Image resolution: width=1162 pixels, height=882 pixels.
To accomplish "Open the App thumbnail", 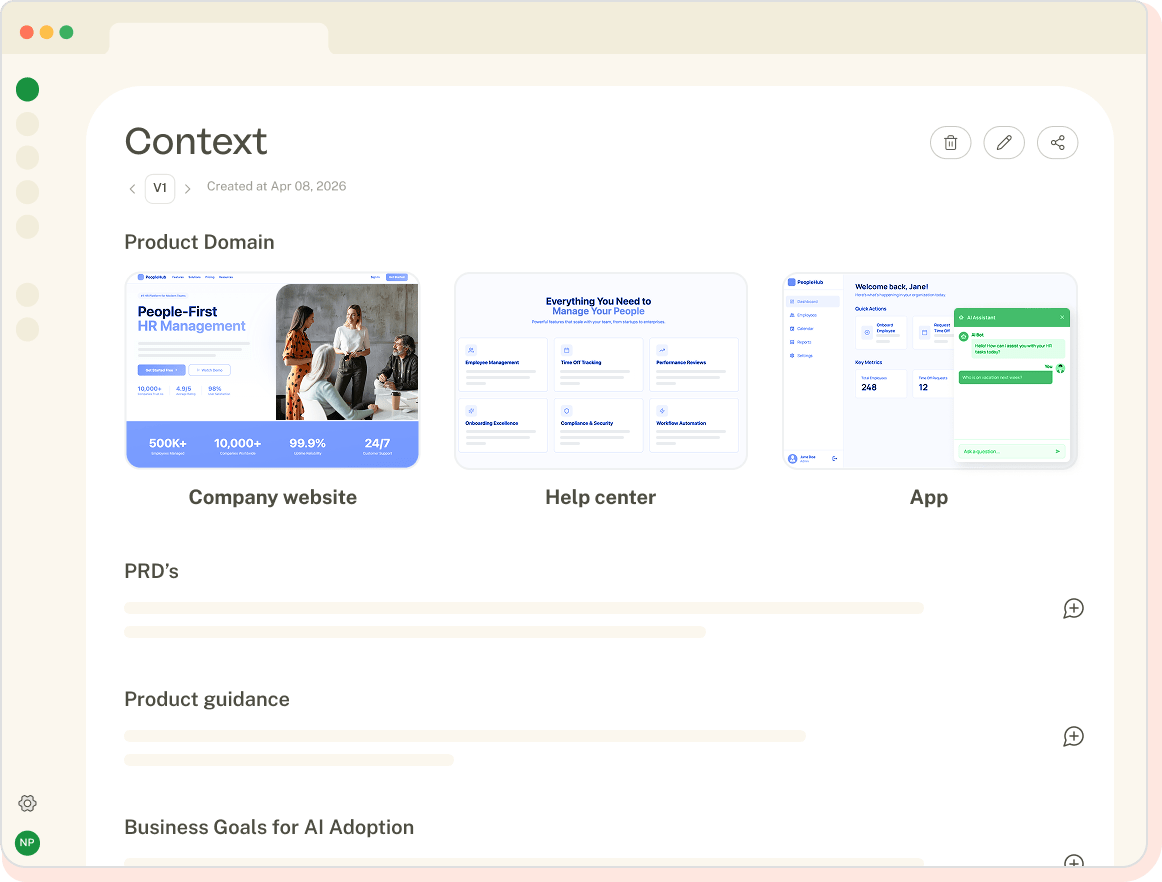I will [x=929, y=370].
